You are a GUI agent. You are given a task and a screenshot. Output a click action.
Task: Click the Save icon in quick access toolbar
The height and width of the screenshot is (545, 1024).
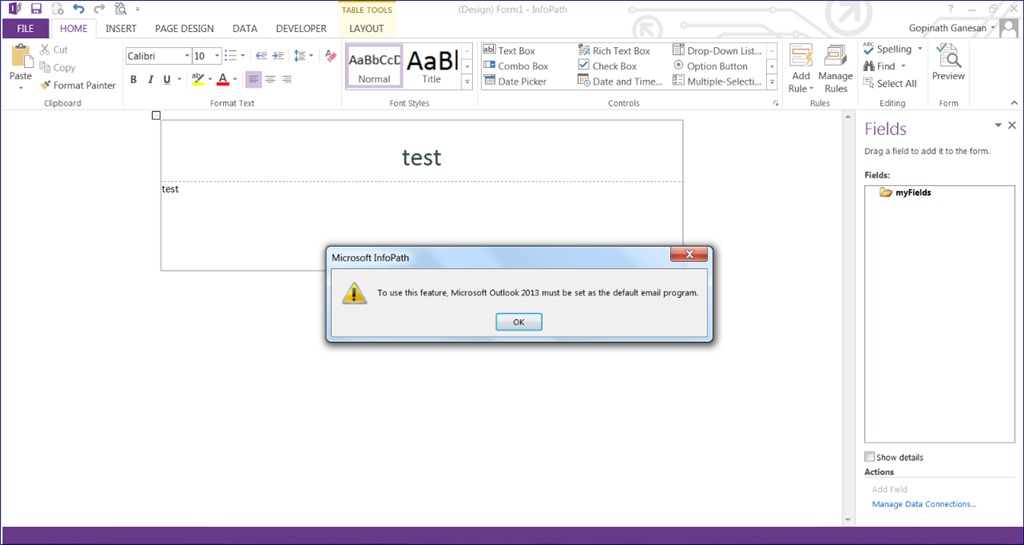tap(37, 9)
